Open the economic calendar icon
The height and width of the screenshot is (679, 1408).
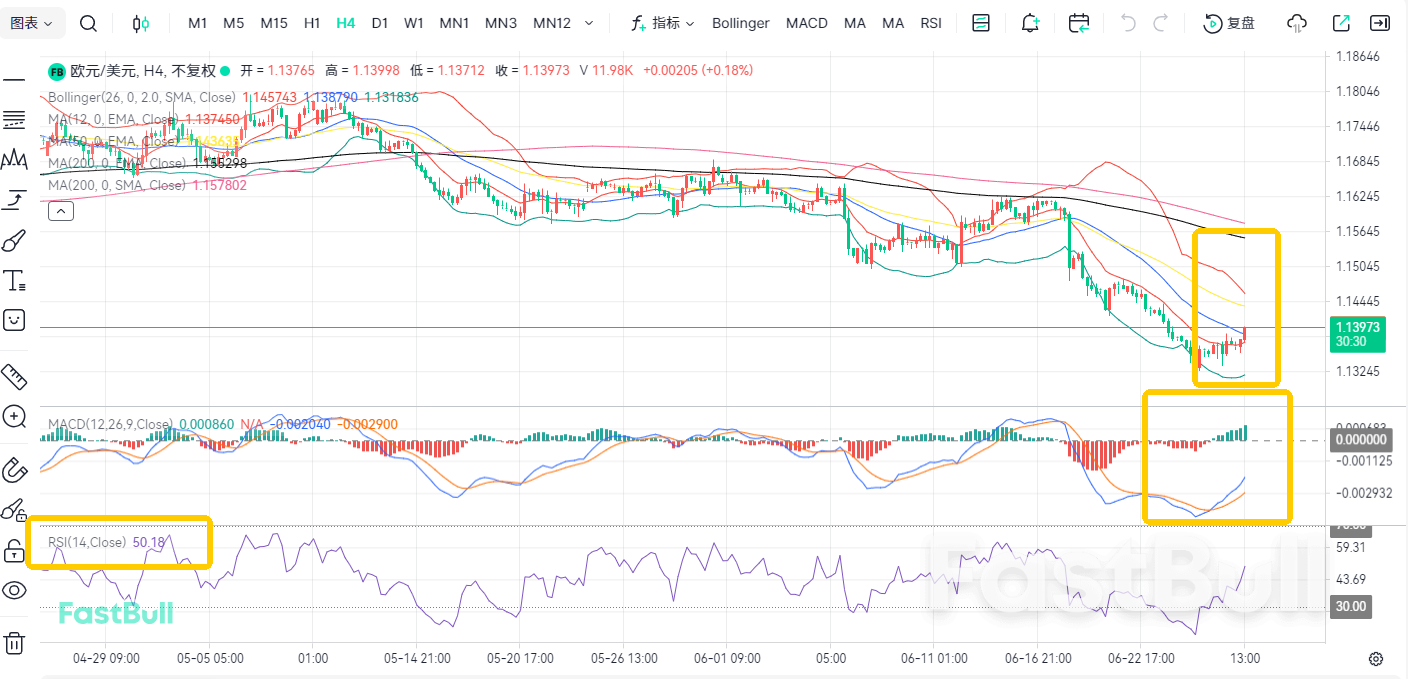click(x=1079, y=23)
